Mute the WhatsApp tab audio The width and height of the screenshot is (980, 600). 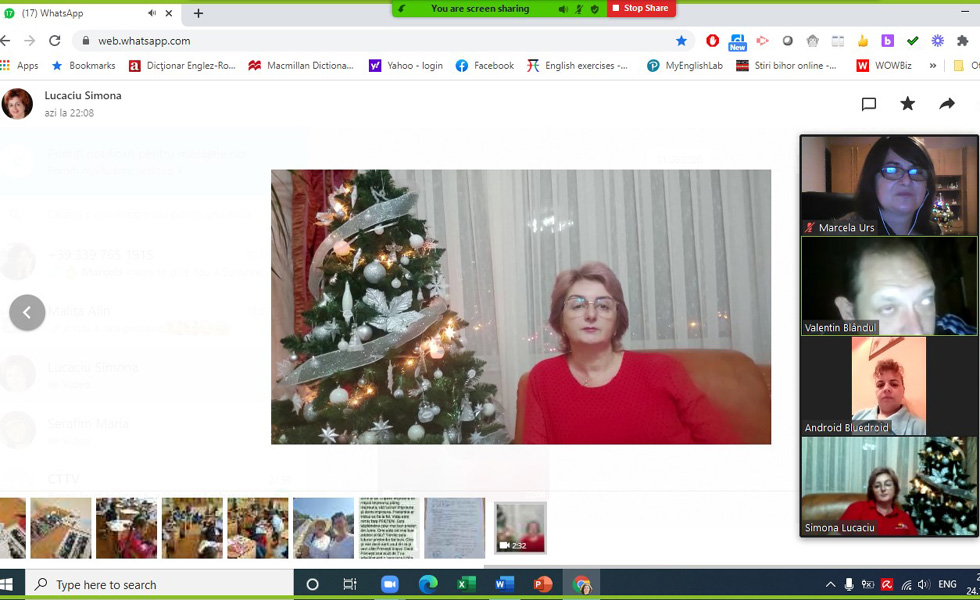click(152, 13)
